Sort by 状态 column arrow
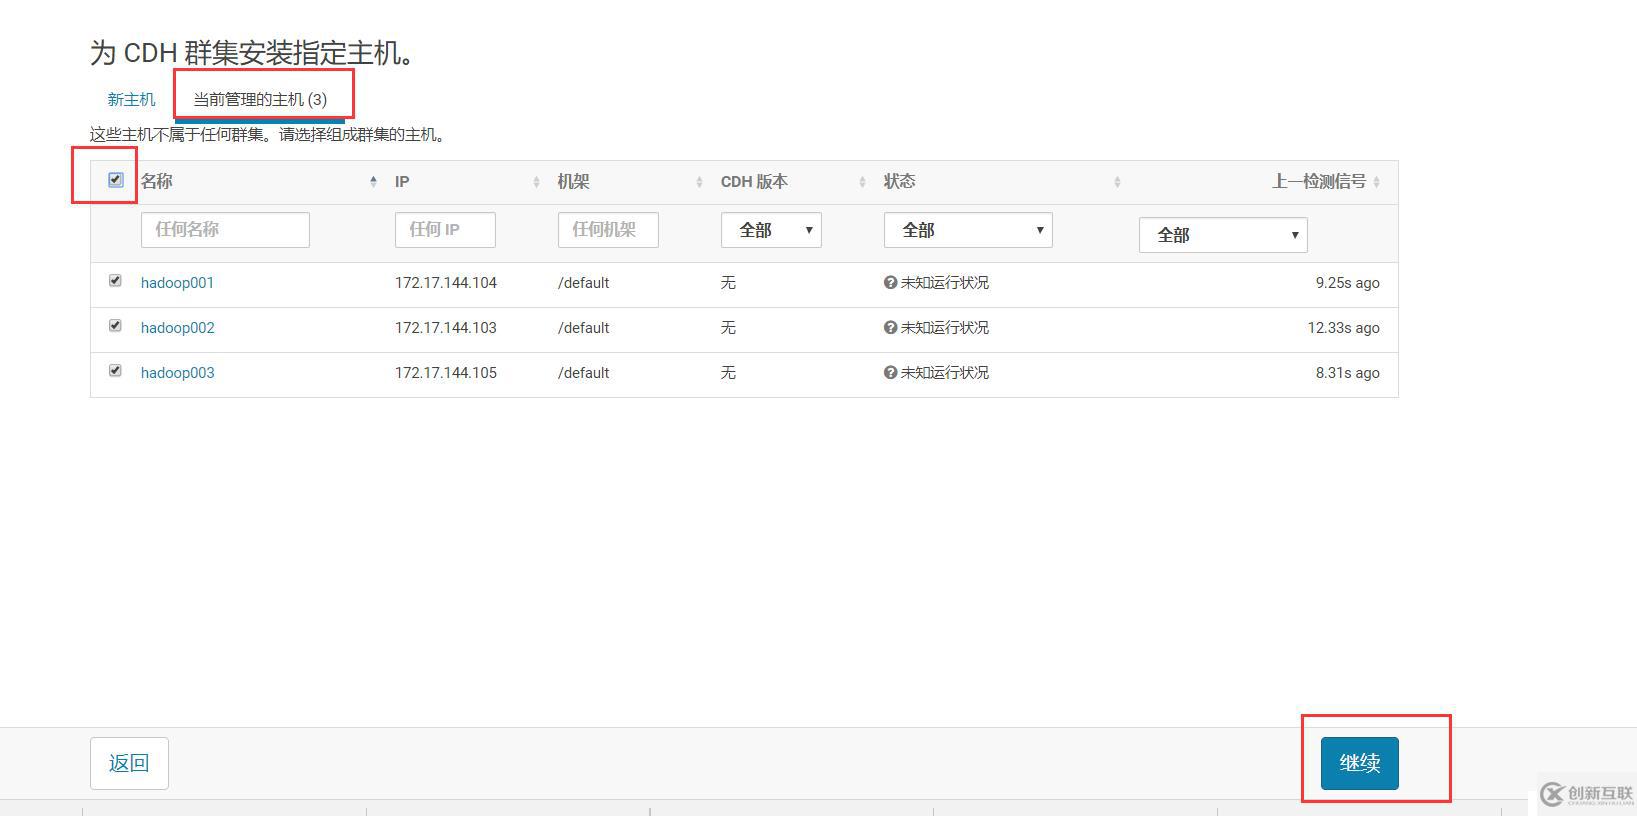The height and width of the screenshot is (816, 1637). coord(1117,182)
